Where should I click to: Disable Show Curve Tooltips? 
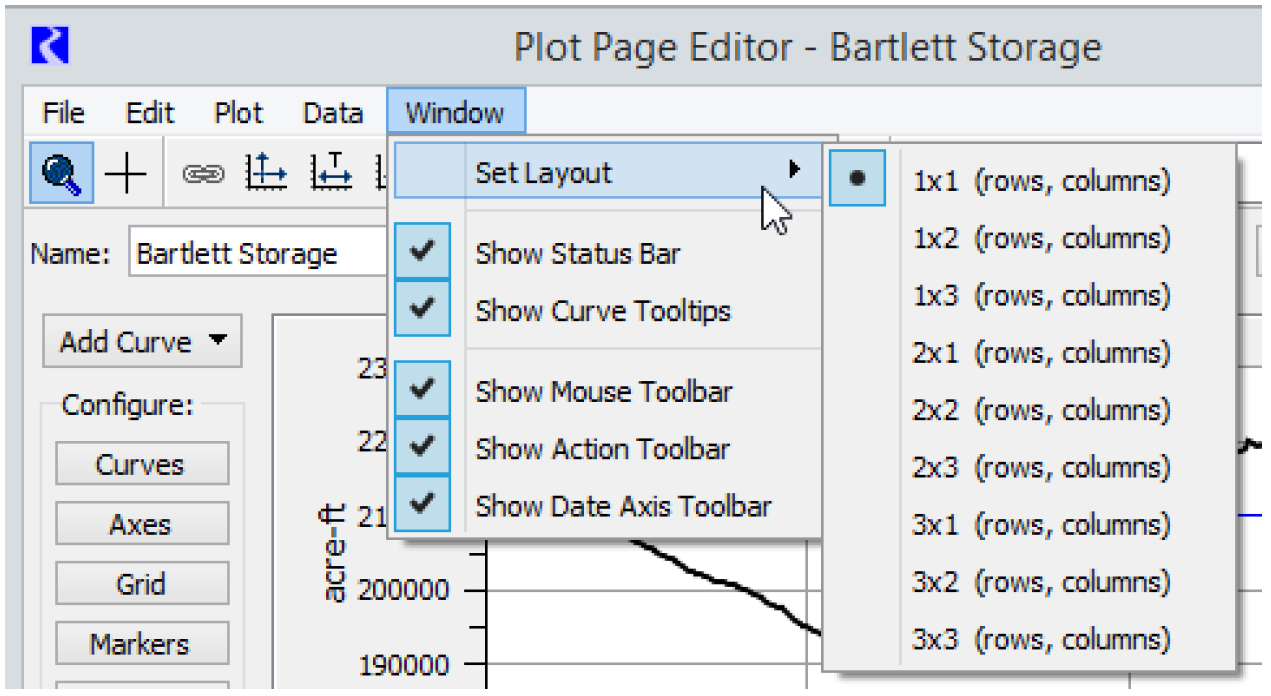click(x=602, y=311)
